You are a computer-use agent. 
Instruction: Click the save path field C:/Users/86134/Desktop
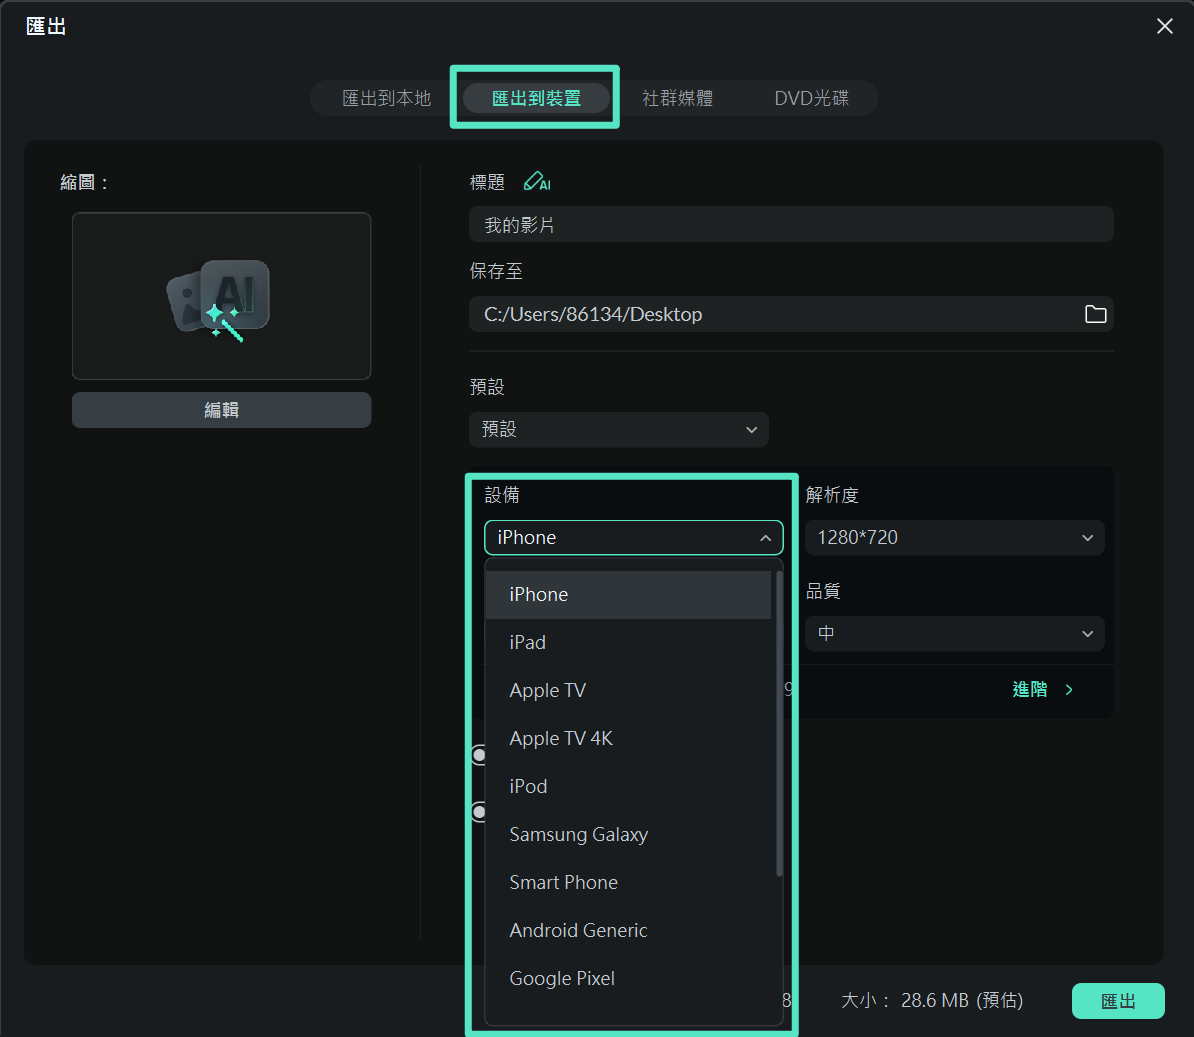791,314
